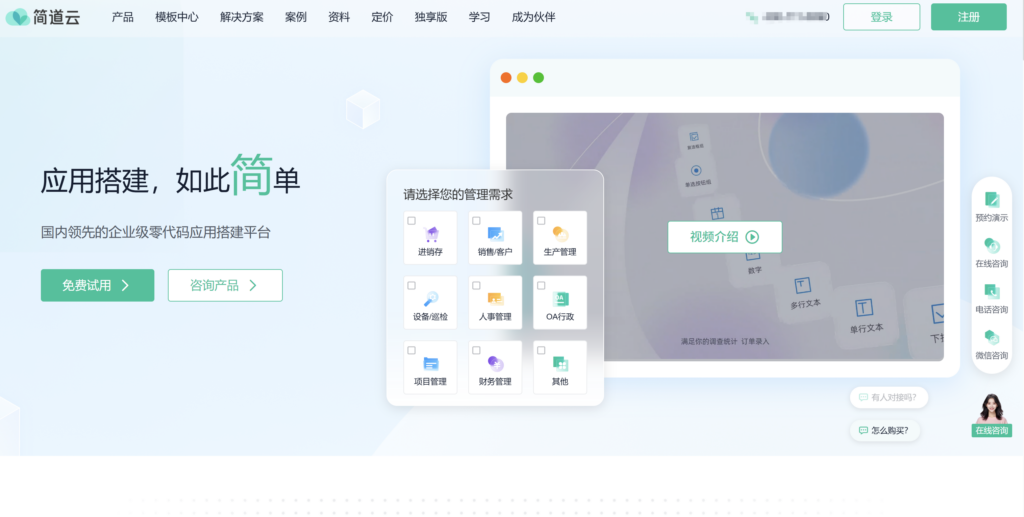The height and width of the screenshot is (517, 1024).
Task: Click the 请选择您的管理需求 heading
Action: tap(458, 195)
